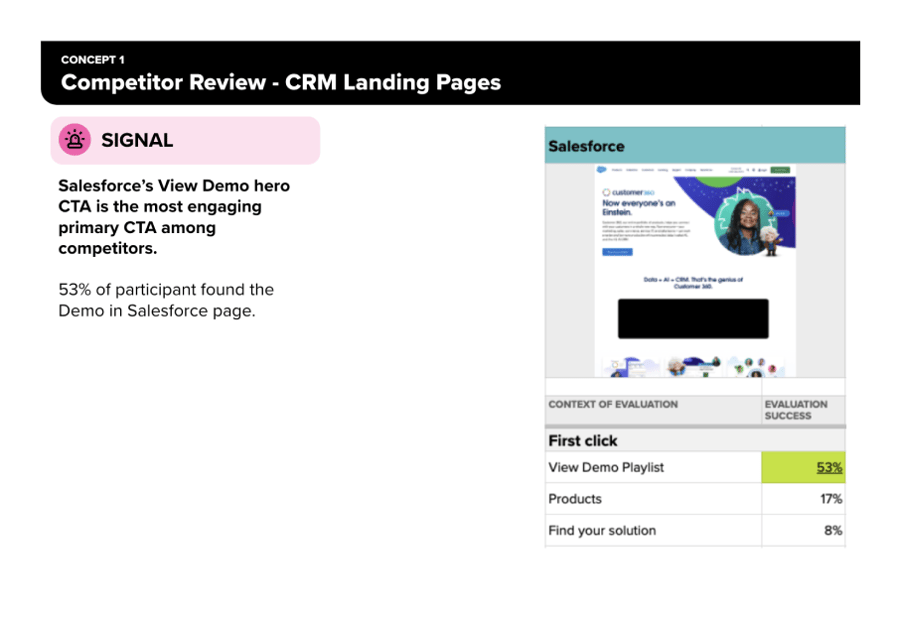
Task: Click the pink siren signal icon
Action: click(75, 140)
